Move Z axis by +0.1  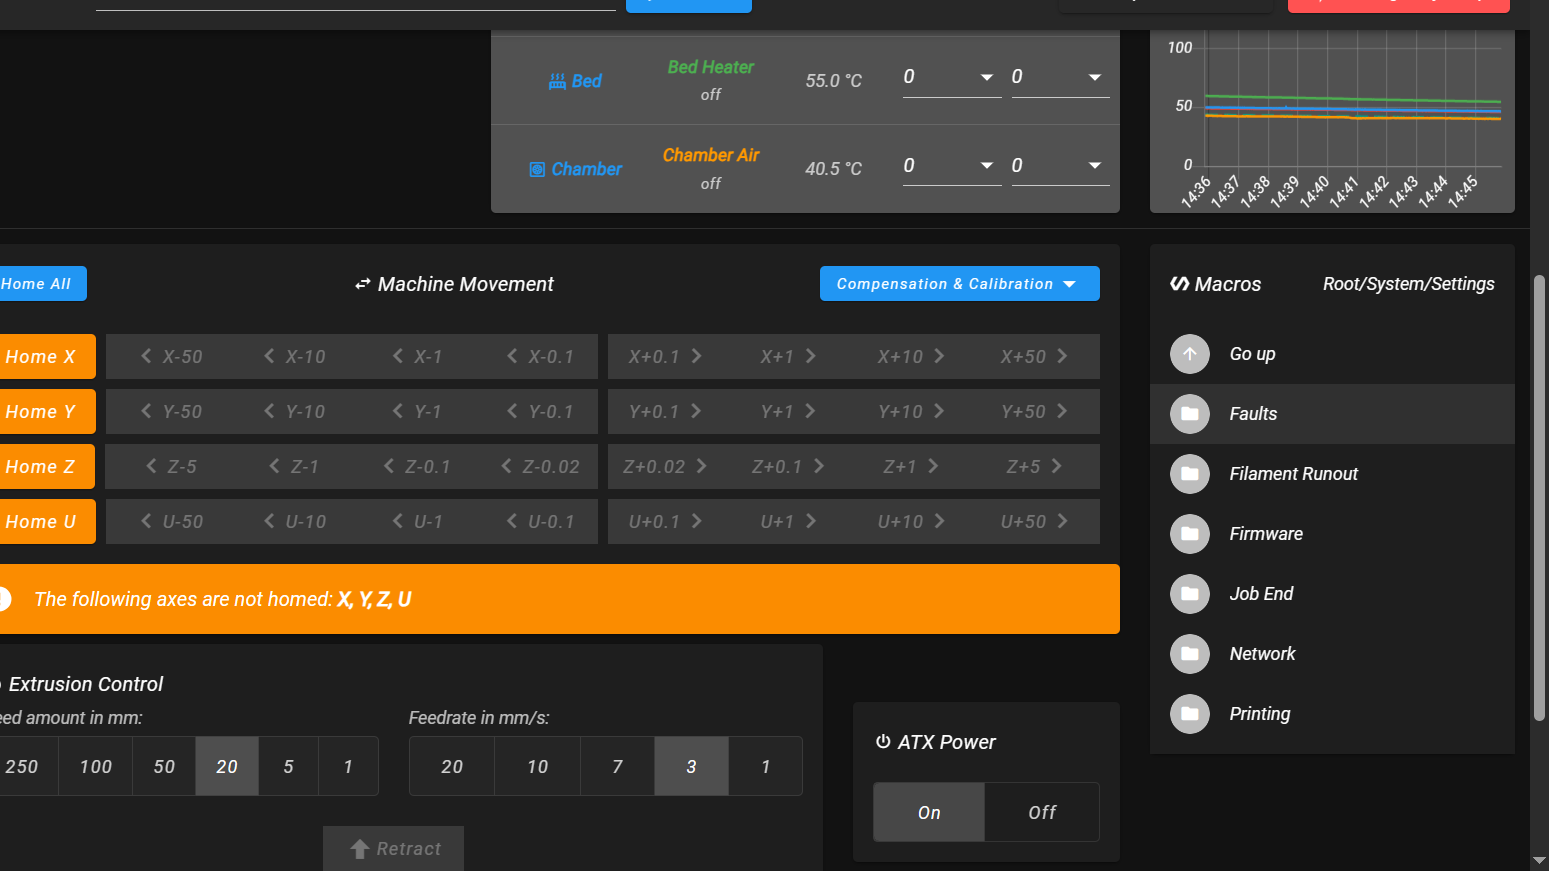[788, 467]
